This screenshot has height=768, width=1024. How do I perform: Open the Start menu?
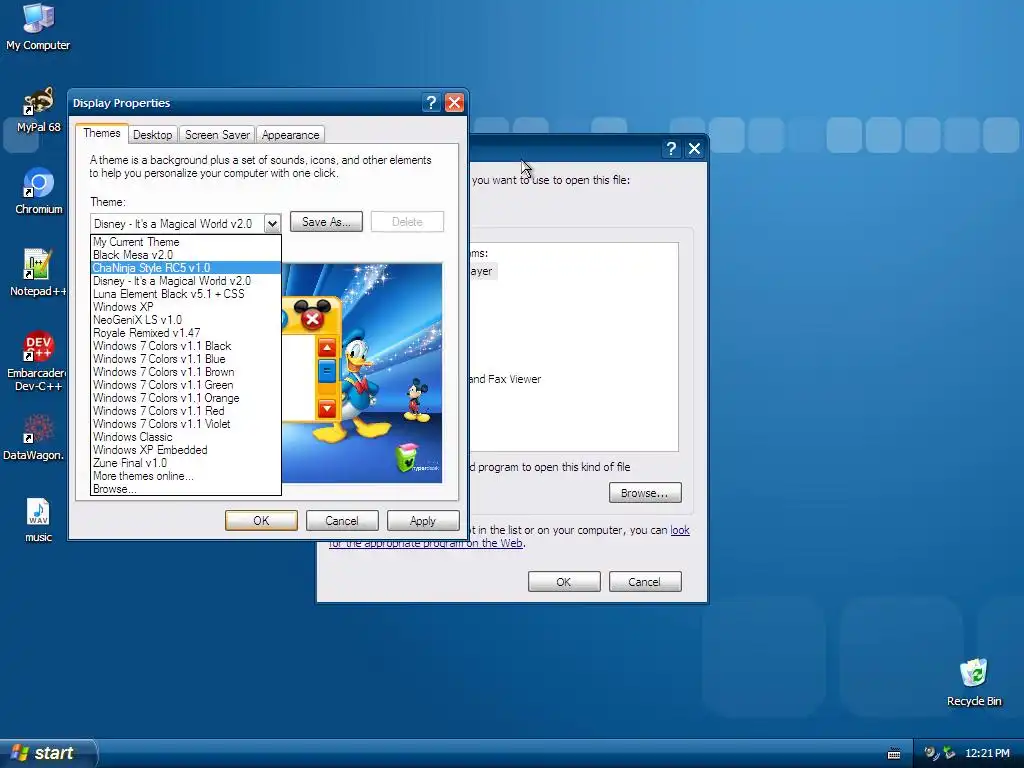click(47, 753)
